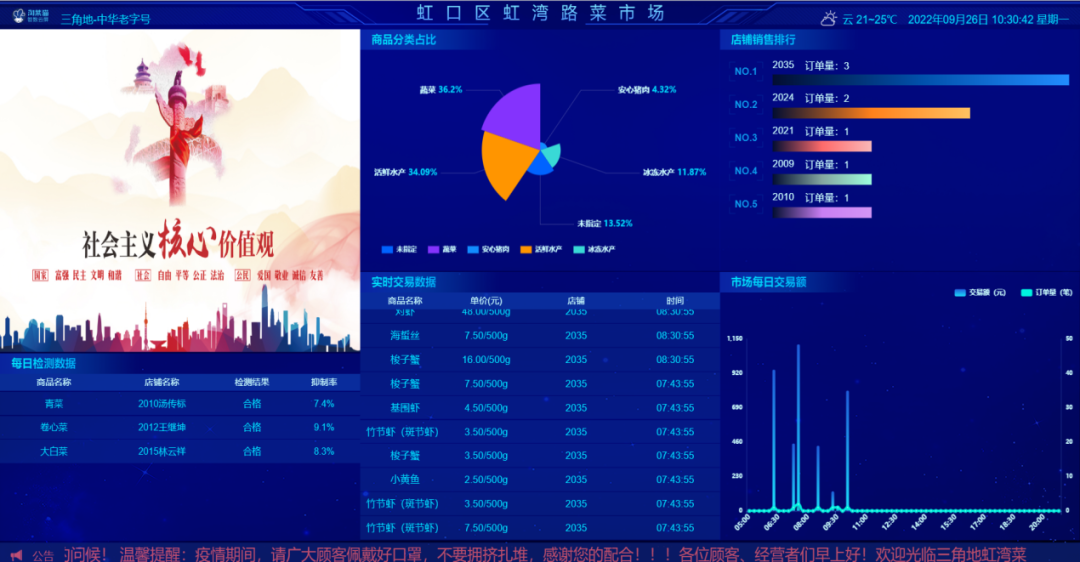
Task: Select the purple 蔬菜 pie slice
Action: point(515,110)
